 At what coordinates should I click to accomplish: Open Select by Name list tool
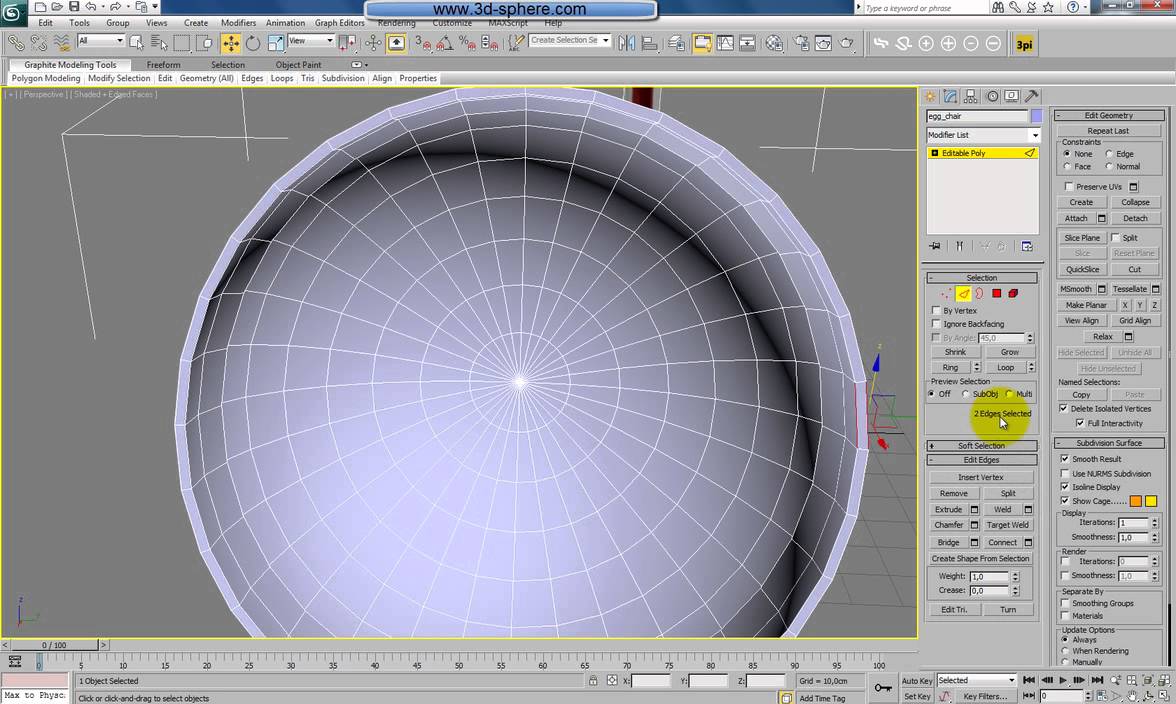coord(159,43)
